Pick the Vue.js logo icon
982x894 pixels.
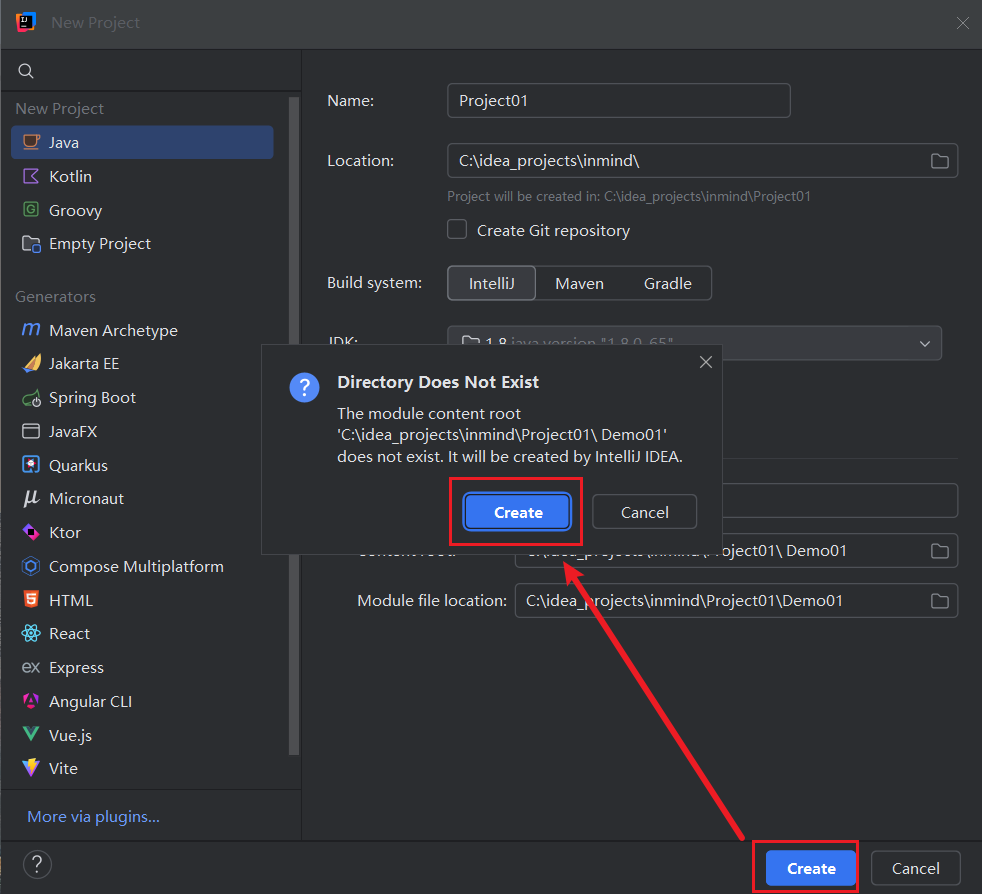31,734
